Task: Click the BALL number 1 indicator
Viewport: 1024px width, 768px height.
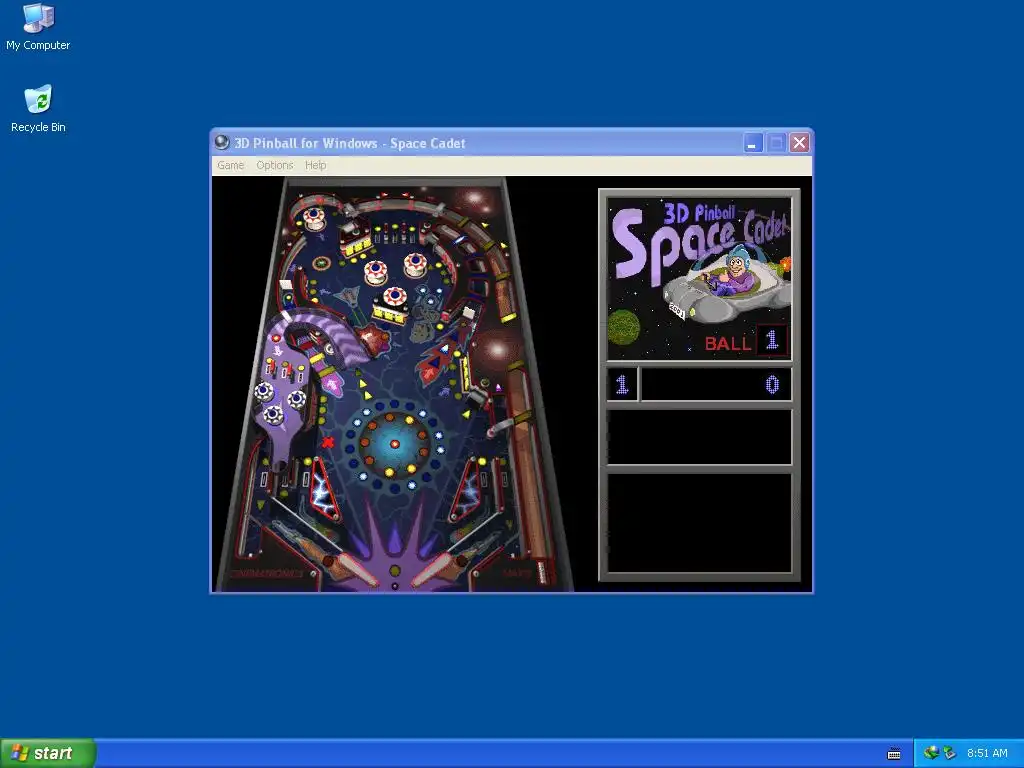Action: [x=772, y=340]
